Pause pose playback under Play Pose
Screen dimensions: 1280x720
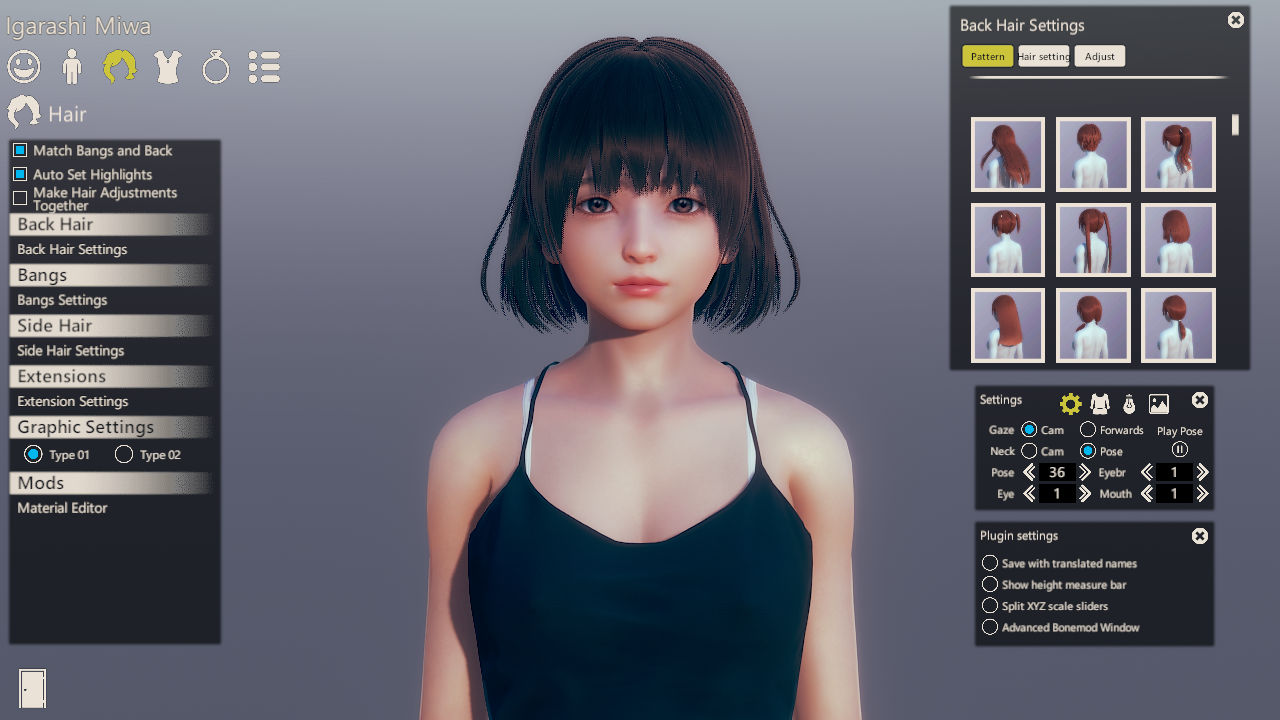[x=1180, y=450]
